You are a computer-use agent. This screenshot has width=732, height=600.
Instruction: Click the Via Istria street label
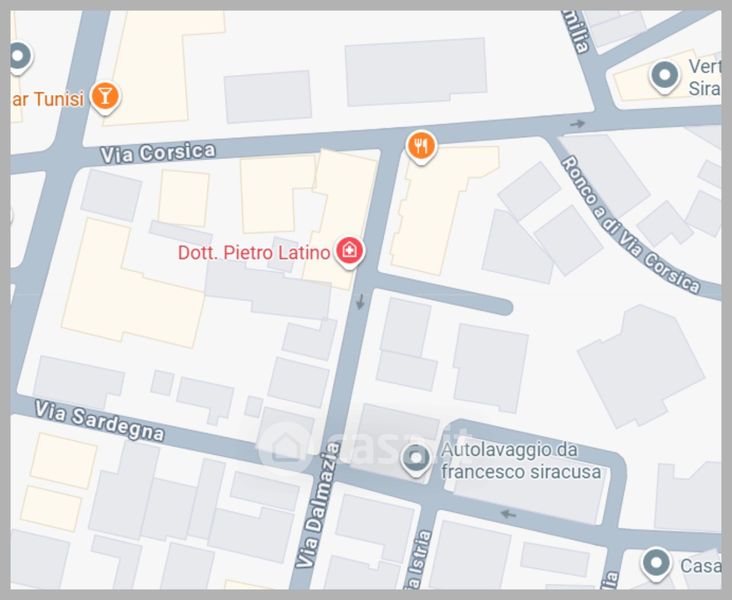point(417,558)
